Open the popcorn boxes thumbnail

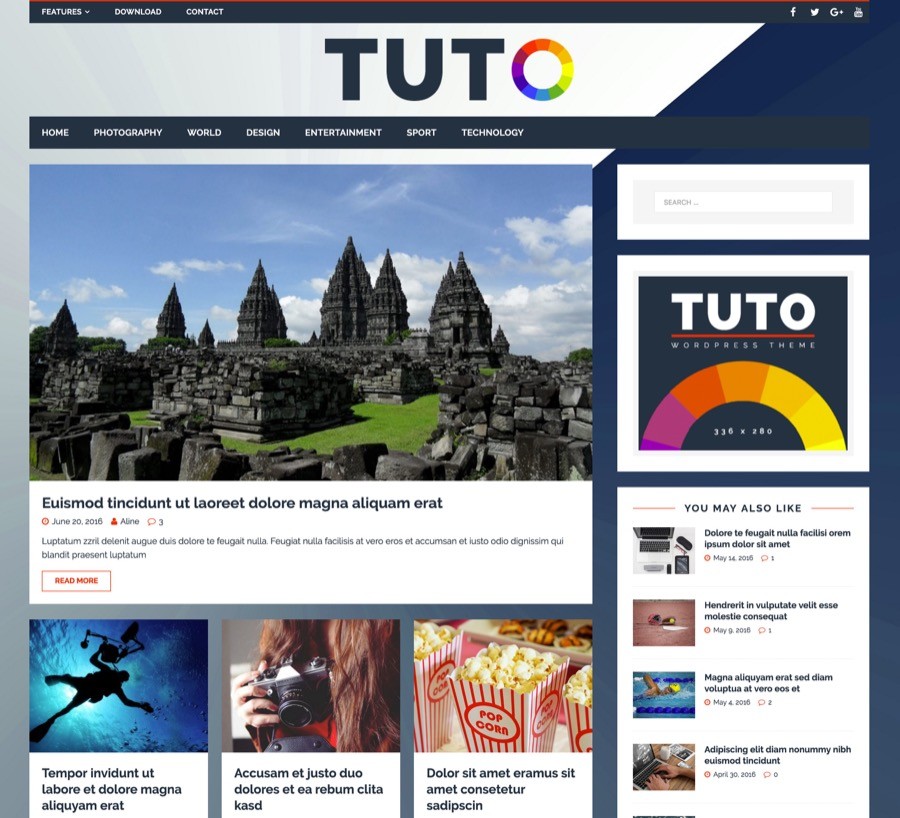tap(503, 685)
